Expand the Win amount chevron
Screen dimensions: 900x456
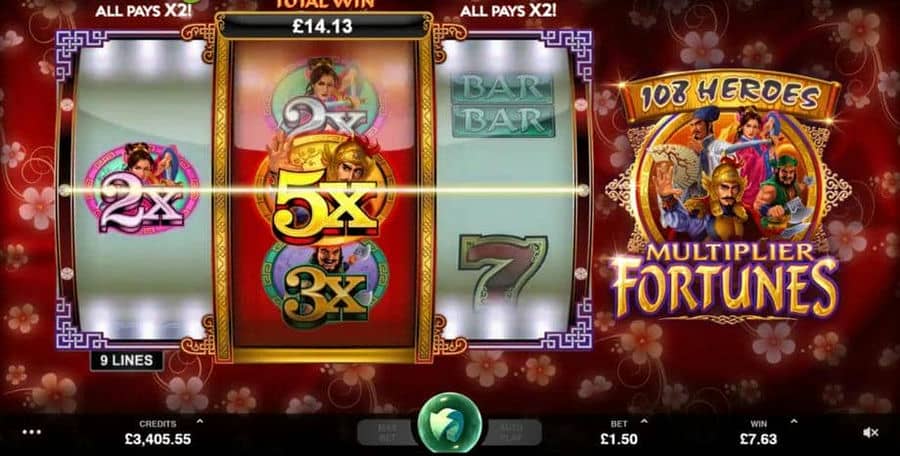click(x=794, y=421)
